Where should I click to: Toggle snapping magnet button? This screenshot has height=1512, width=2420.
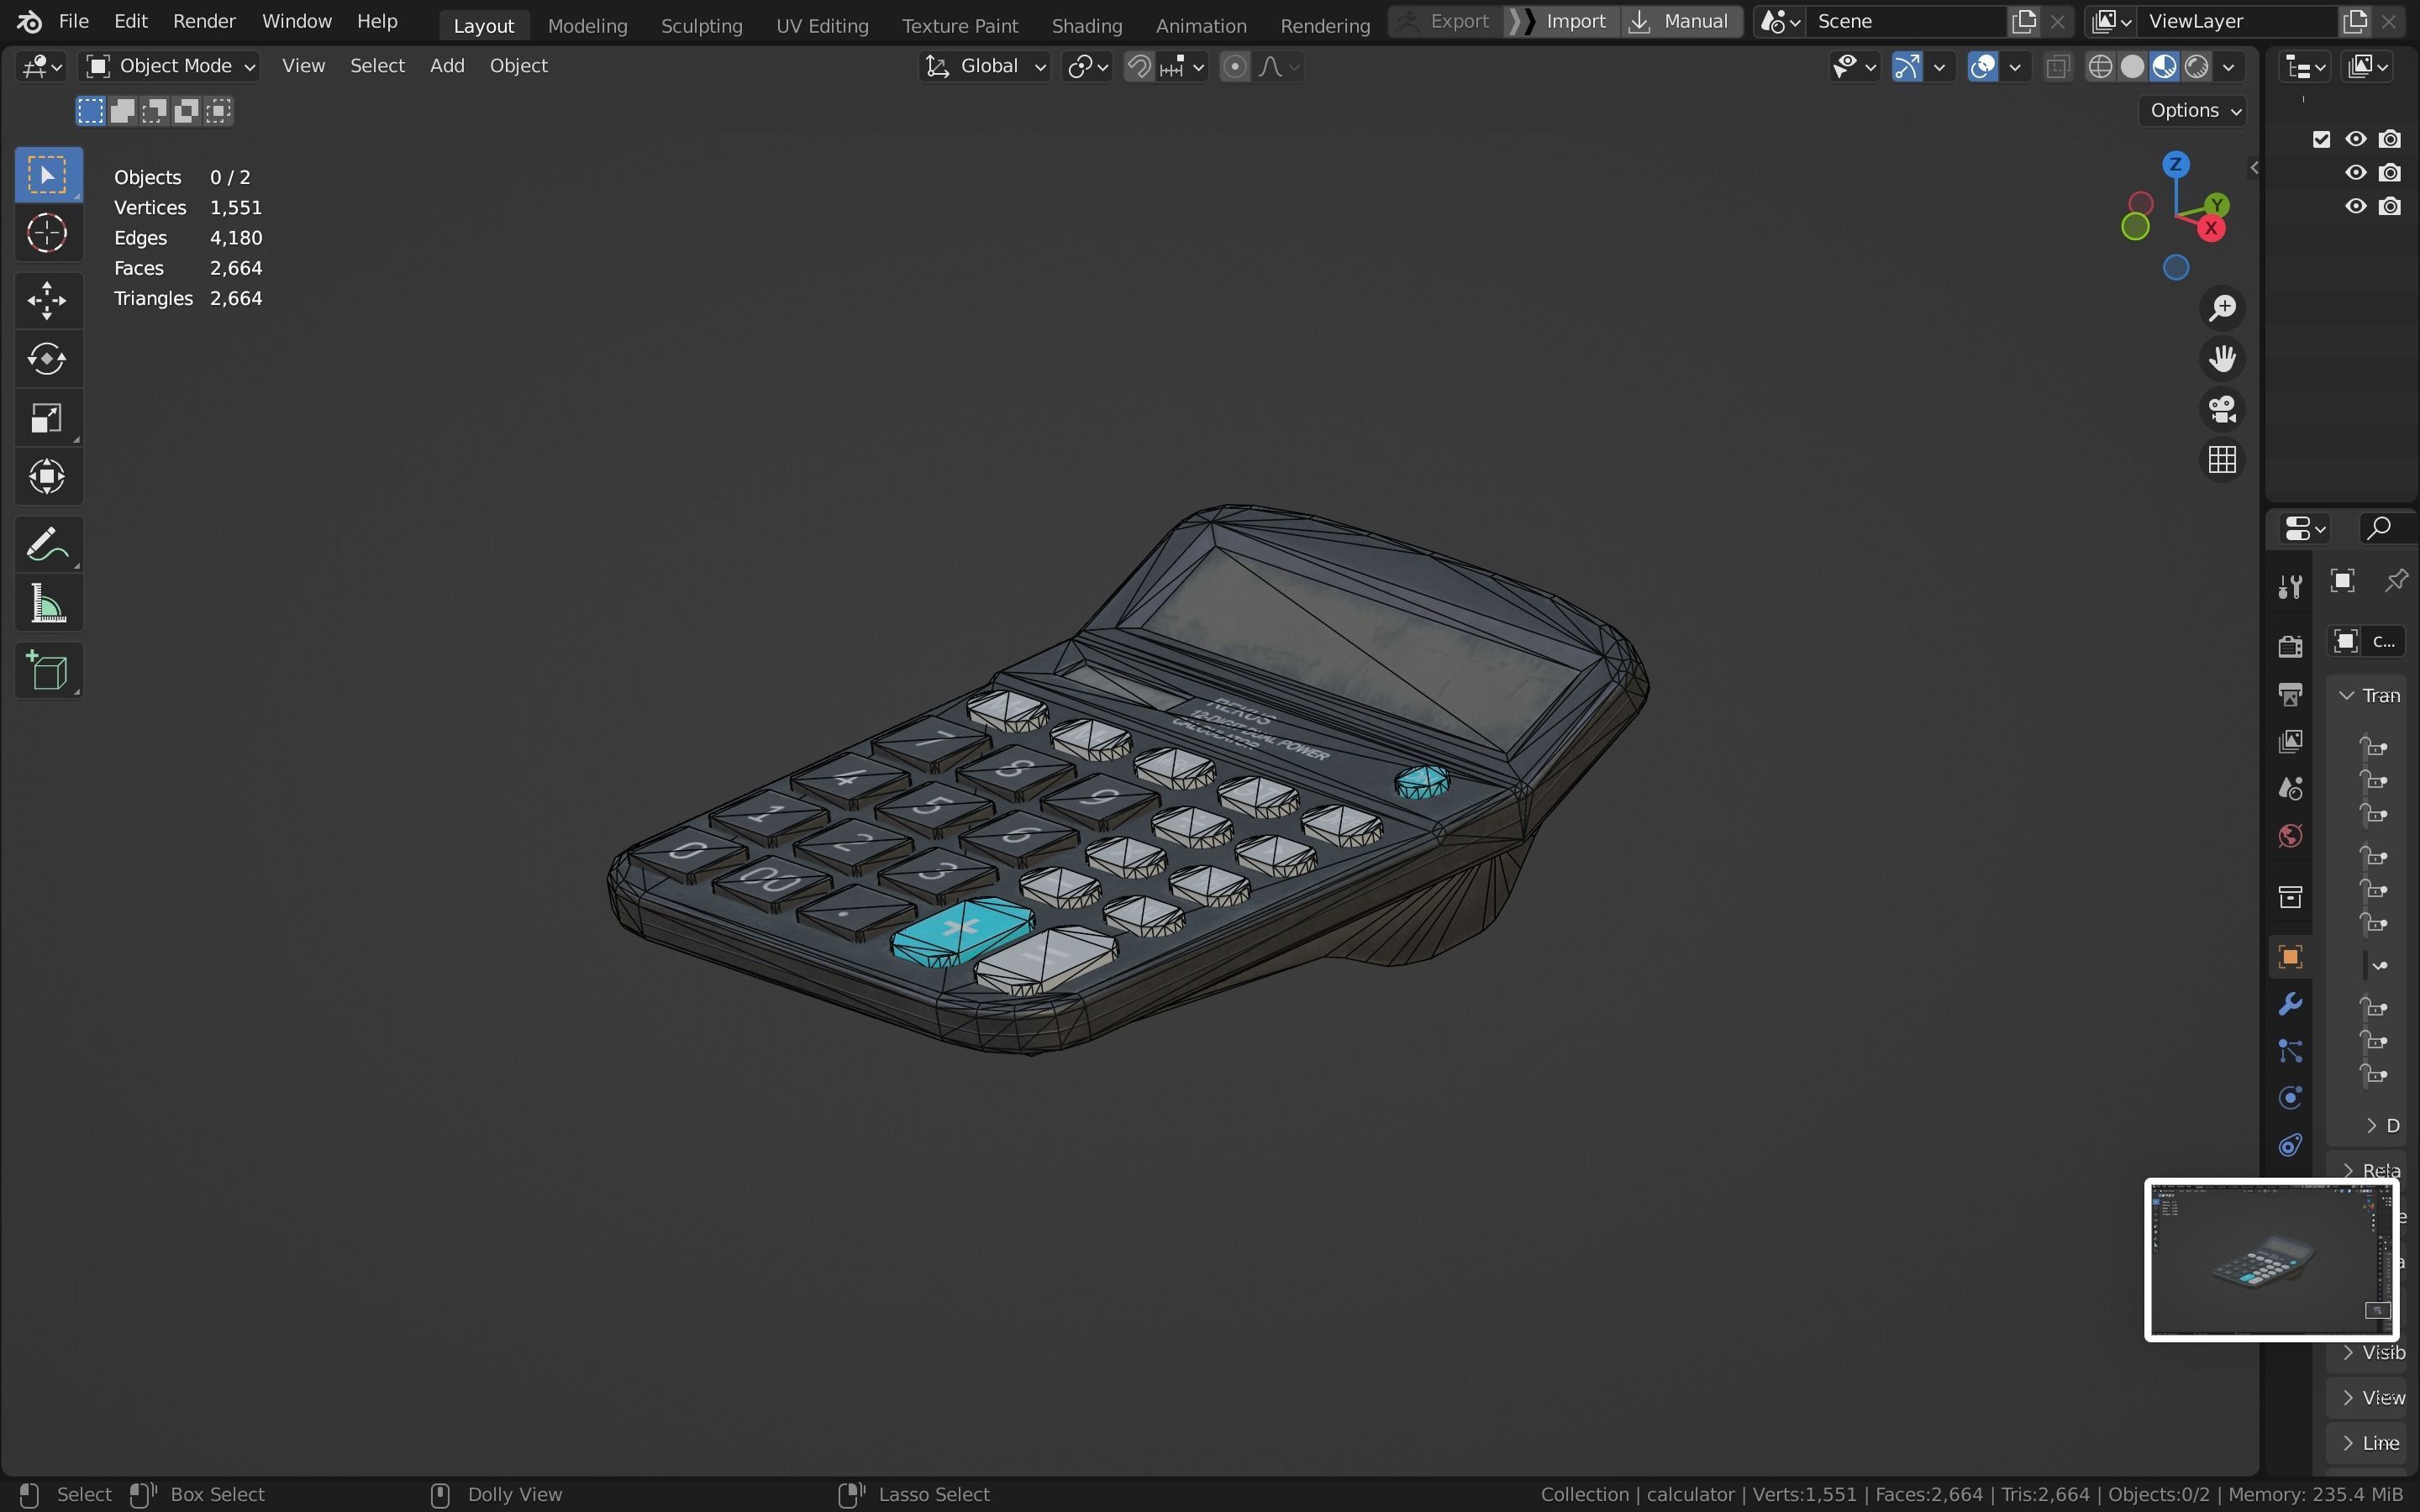(1139, 67)
